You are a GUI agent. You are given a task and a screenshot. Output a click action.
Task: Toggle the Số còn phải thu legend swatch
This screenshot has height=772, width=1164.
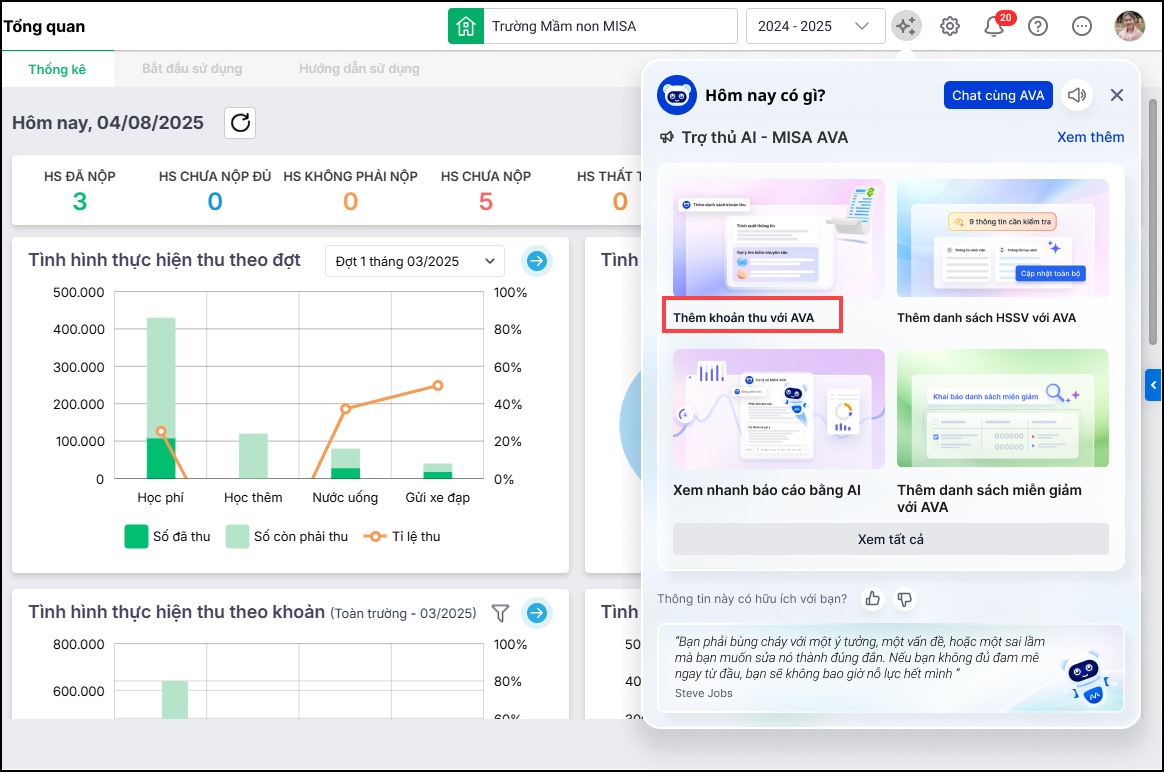(238, 537)
